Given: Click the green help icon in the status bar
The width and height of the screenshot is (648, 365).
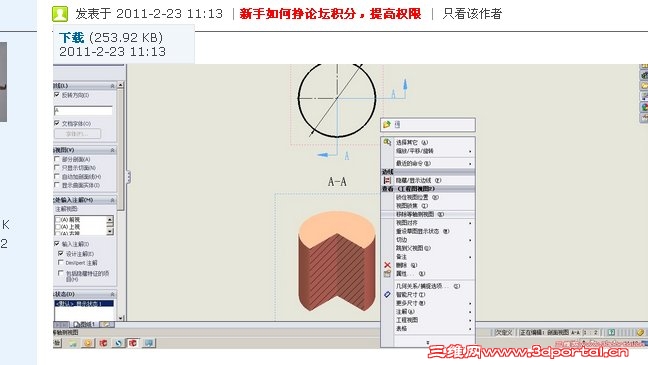Looking at the screenshot, I should (611, 332).
